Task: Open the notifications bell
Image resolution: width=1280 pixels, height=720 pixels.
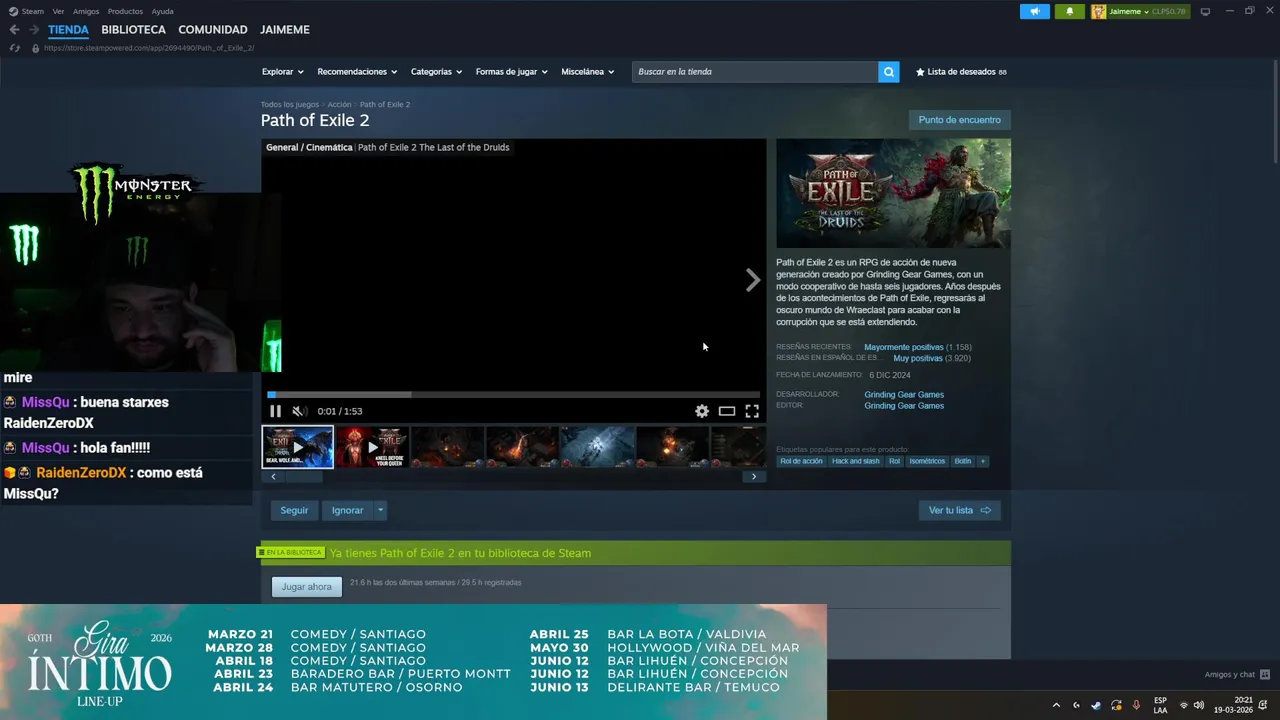Action: point(1069,11)
